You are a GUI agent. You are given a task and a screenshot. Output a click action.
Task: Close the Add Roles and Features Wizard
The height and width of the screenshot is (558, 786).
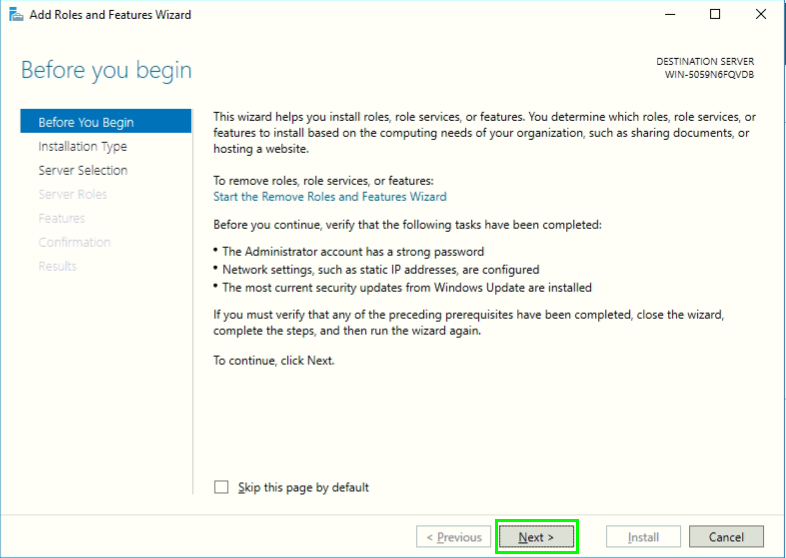tap(761, 15)
